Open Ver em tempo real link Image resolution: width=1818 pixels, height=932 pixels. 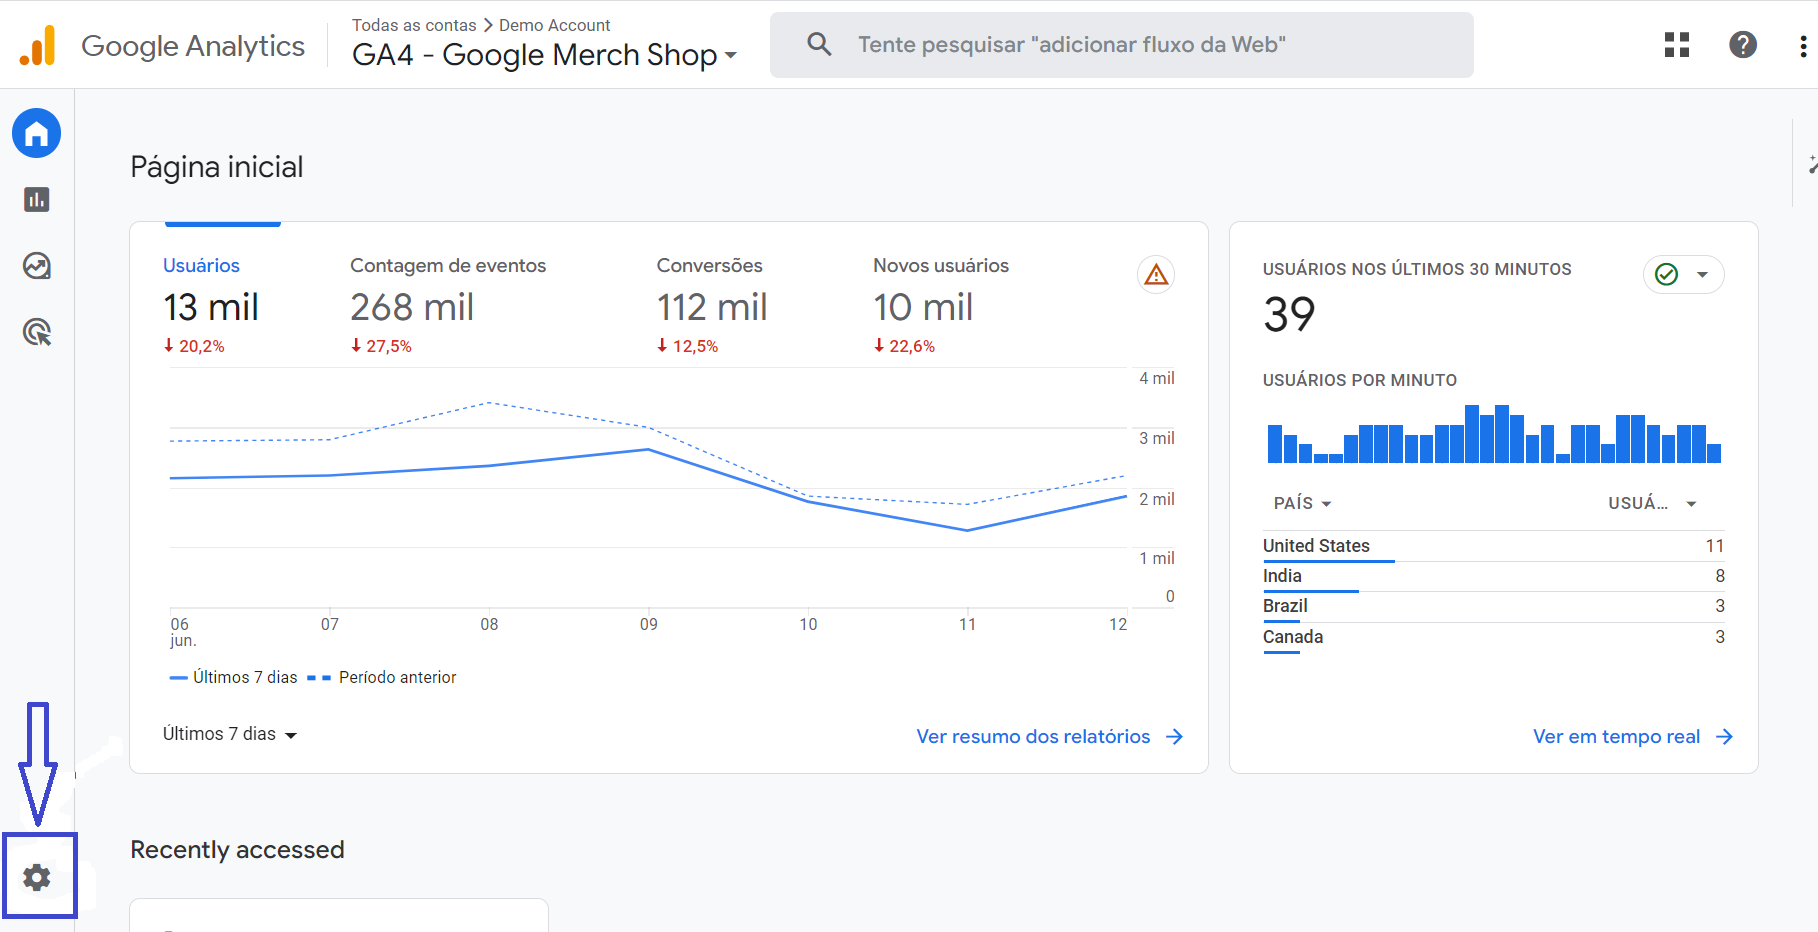click(x=1616, y=737)
